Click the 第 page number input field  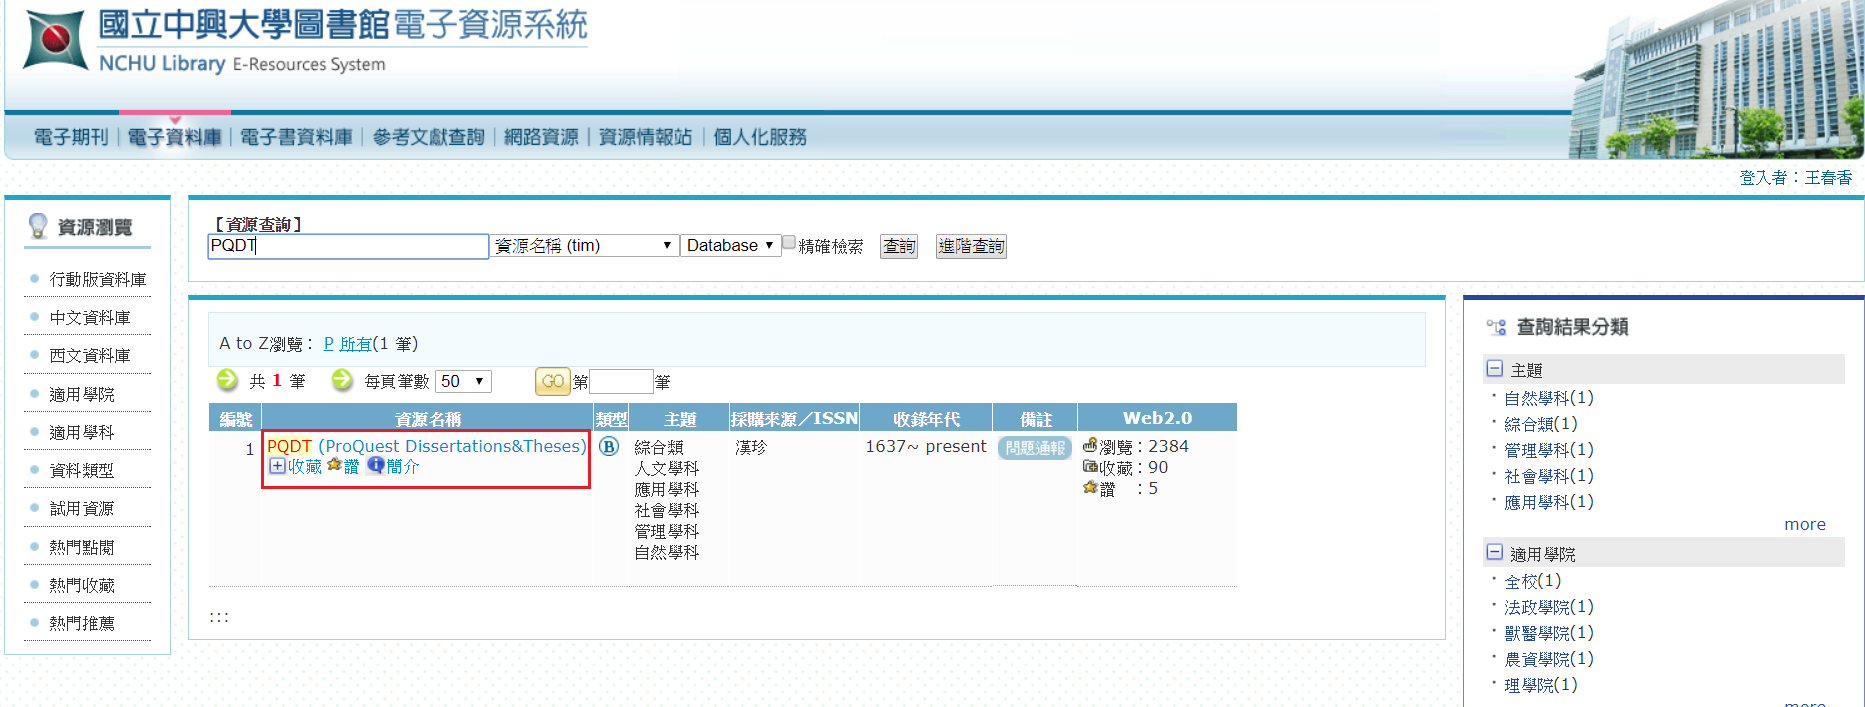[x=621, y=381]
